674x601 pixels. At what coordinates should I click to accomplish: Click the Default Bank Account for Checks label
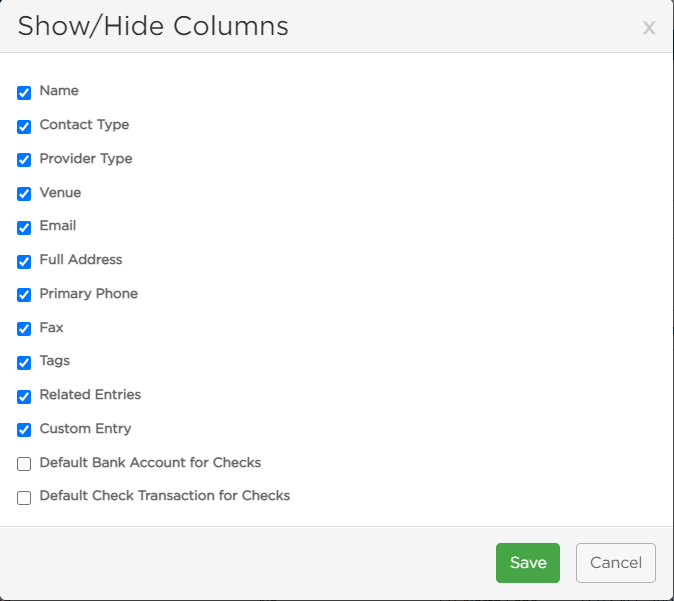pyautogui.click(x=150, y=463)
